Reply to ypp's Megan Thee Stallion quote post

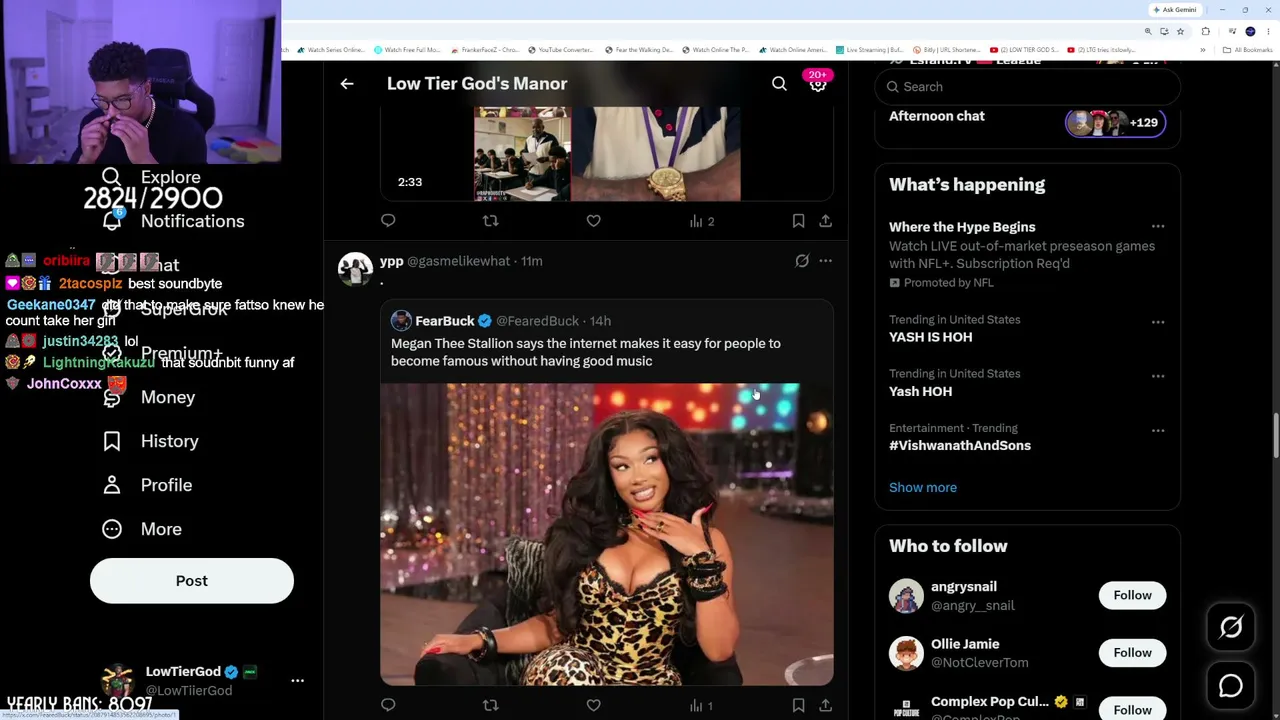(x=388, y=705)
